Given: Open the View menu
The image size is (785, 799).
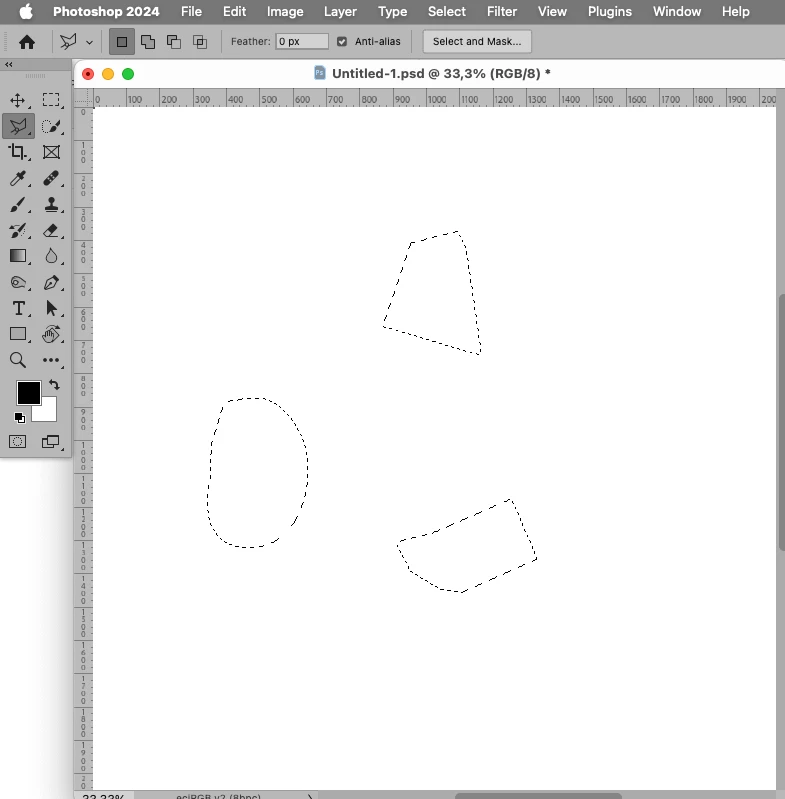Looking at the screenshot, I should 552,11.
